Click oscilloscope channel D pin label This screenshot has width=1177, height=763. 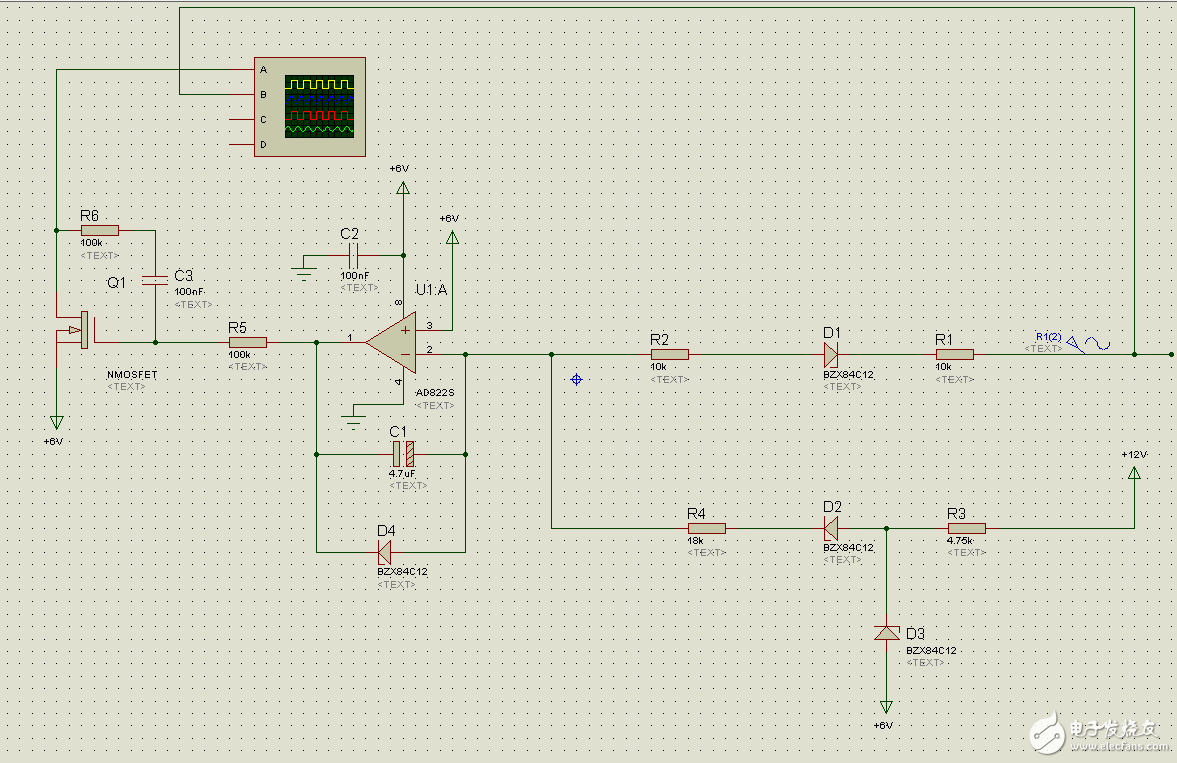coord(263,144)
